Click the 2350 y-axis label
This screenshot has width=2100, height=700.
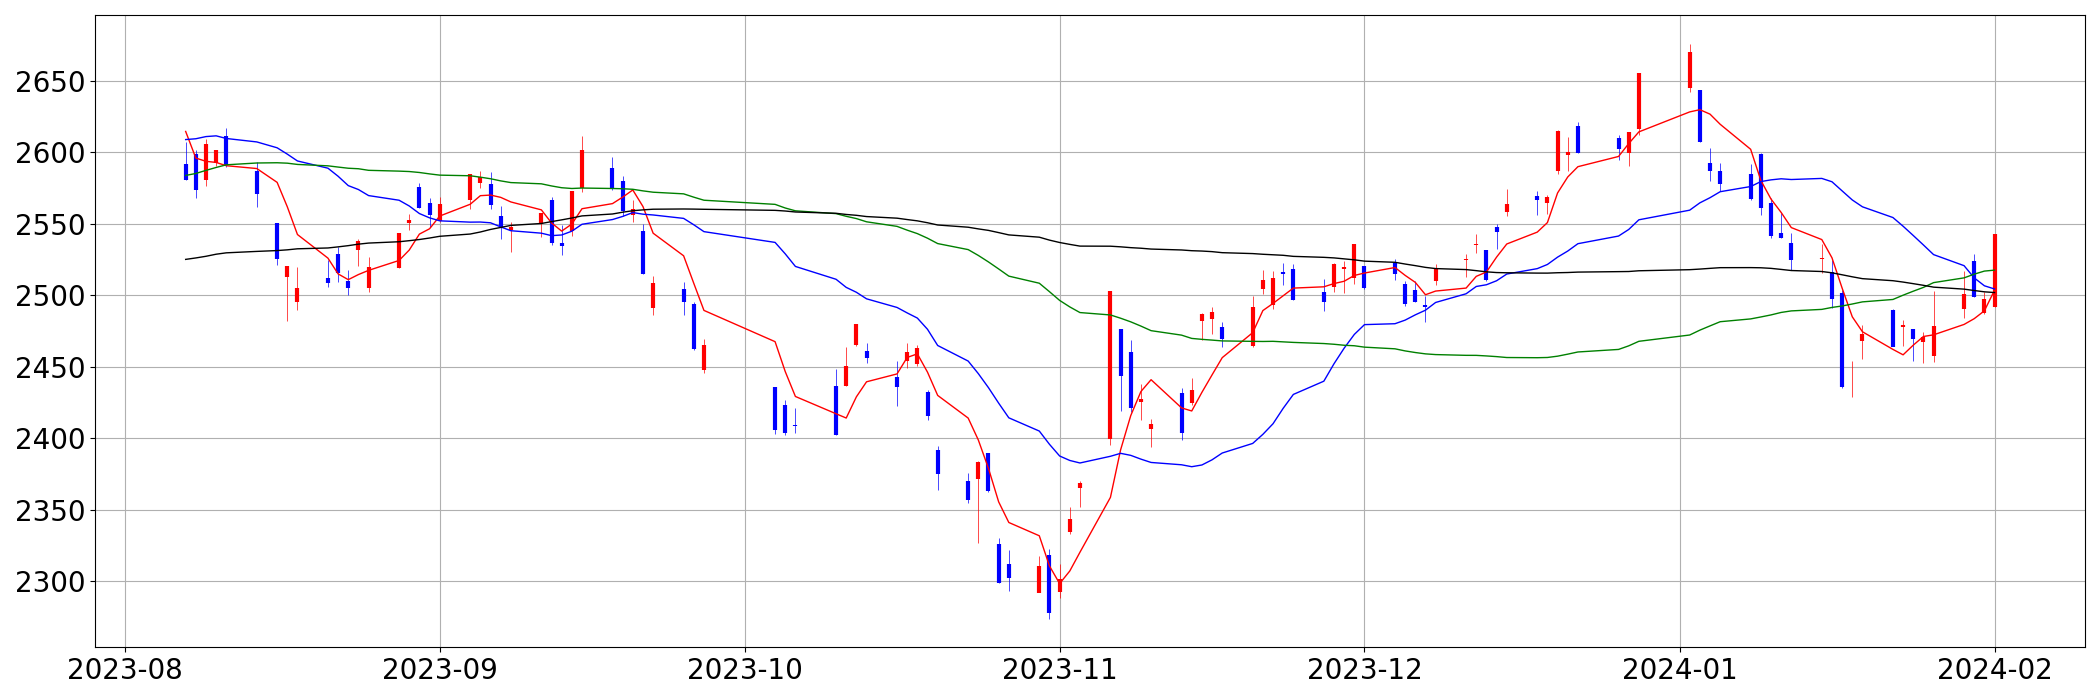coord(48,511)
